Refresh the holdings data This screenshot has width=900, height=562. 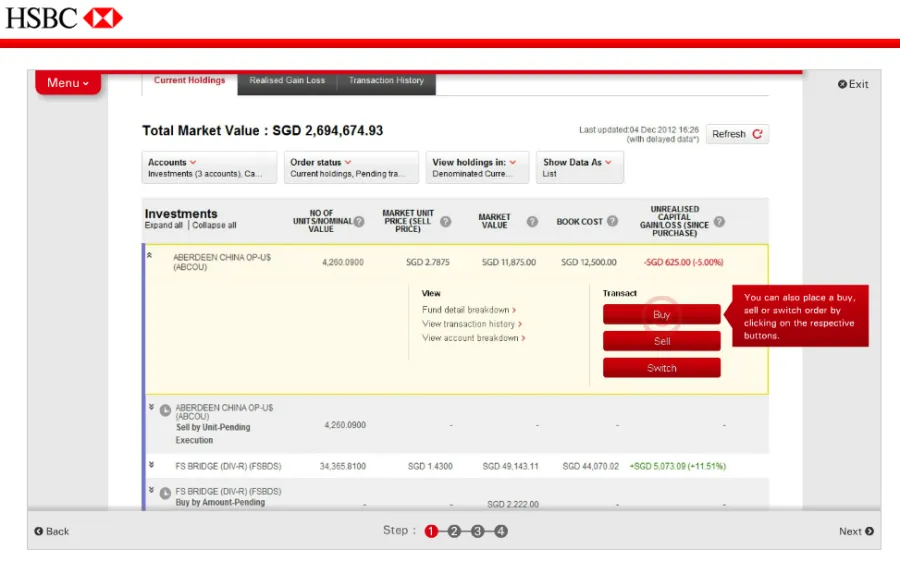737,134
